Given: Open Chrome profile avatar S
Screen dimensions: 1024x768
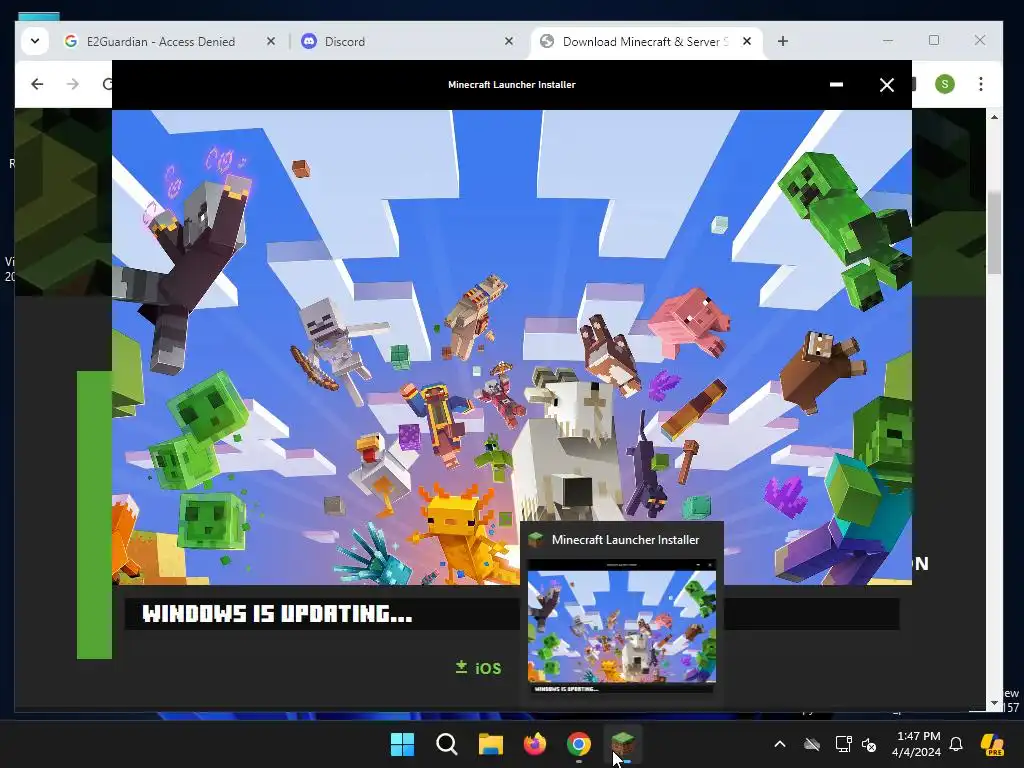Looking at the screenshot, I should click(944, 84).
